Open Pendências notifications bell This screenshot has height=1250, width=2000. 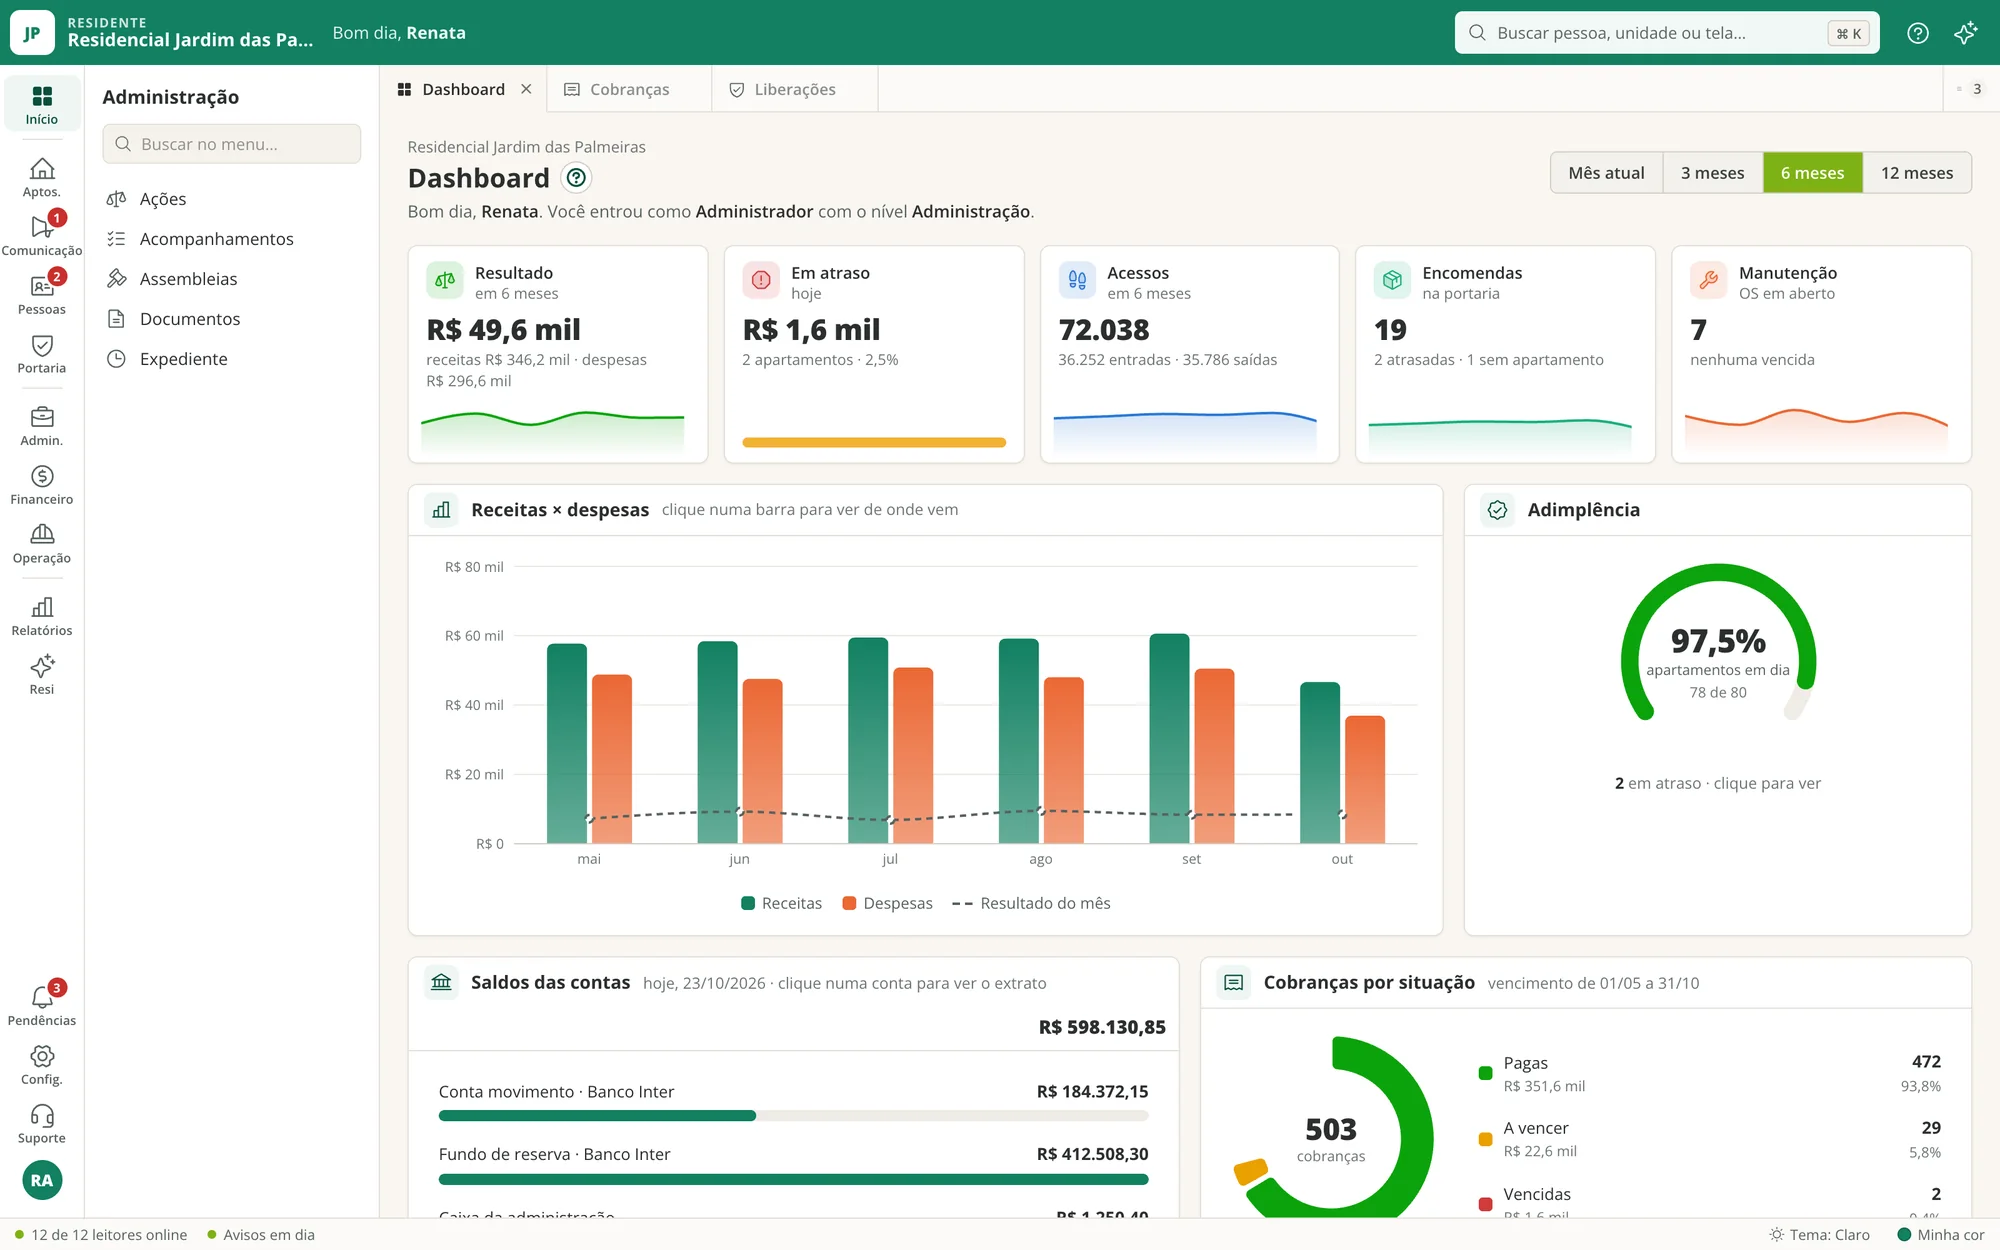pos(41,1006)
